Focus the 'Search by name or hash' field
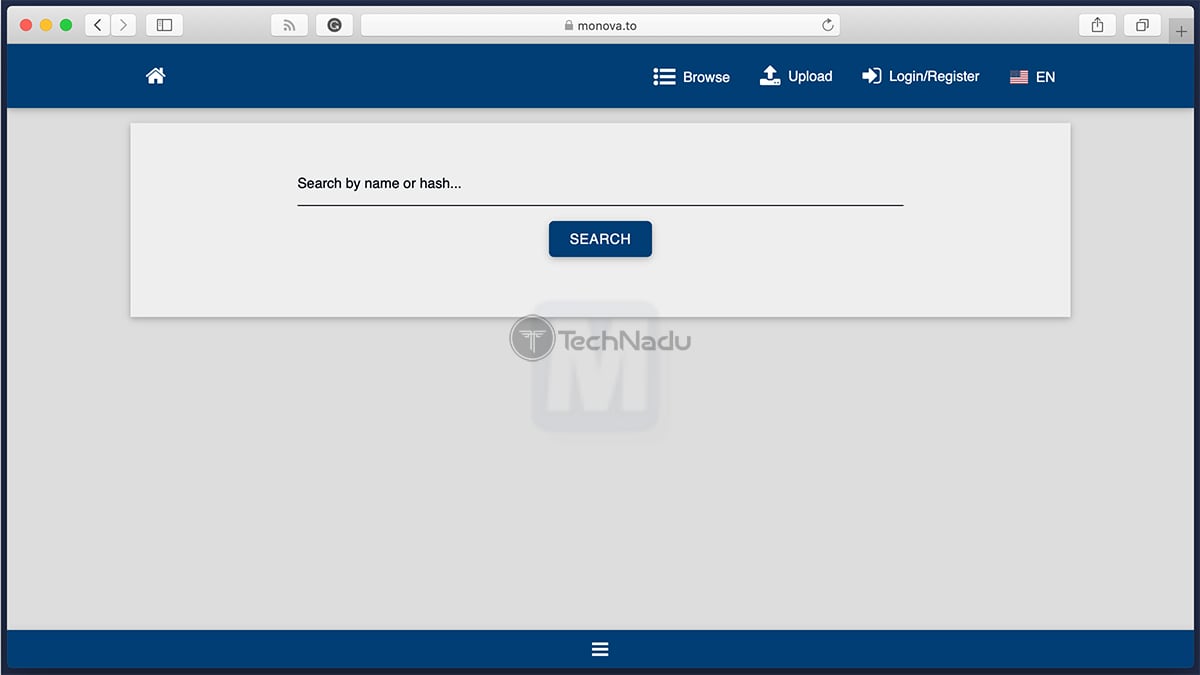The width and height of the screenshot is (1200, 675). 600,184
